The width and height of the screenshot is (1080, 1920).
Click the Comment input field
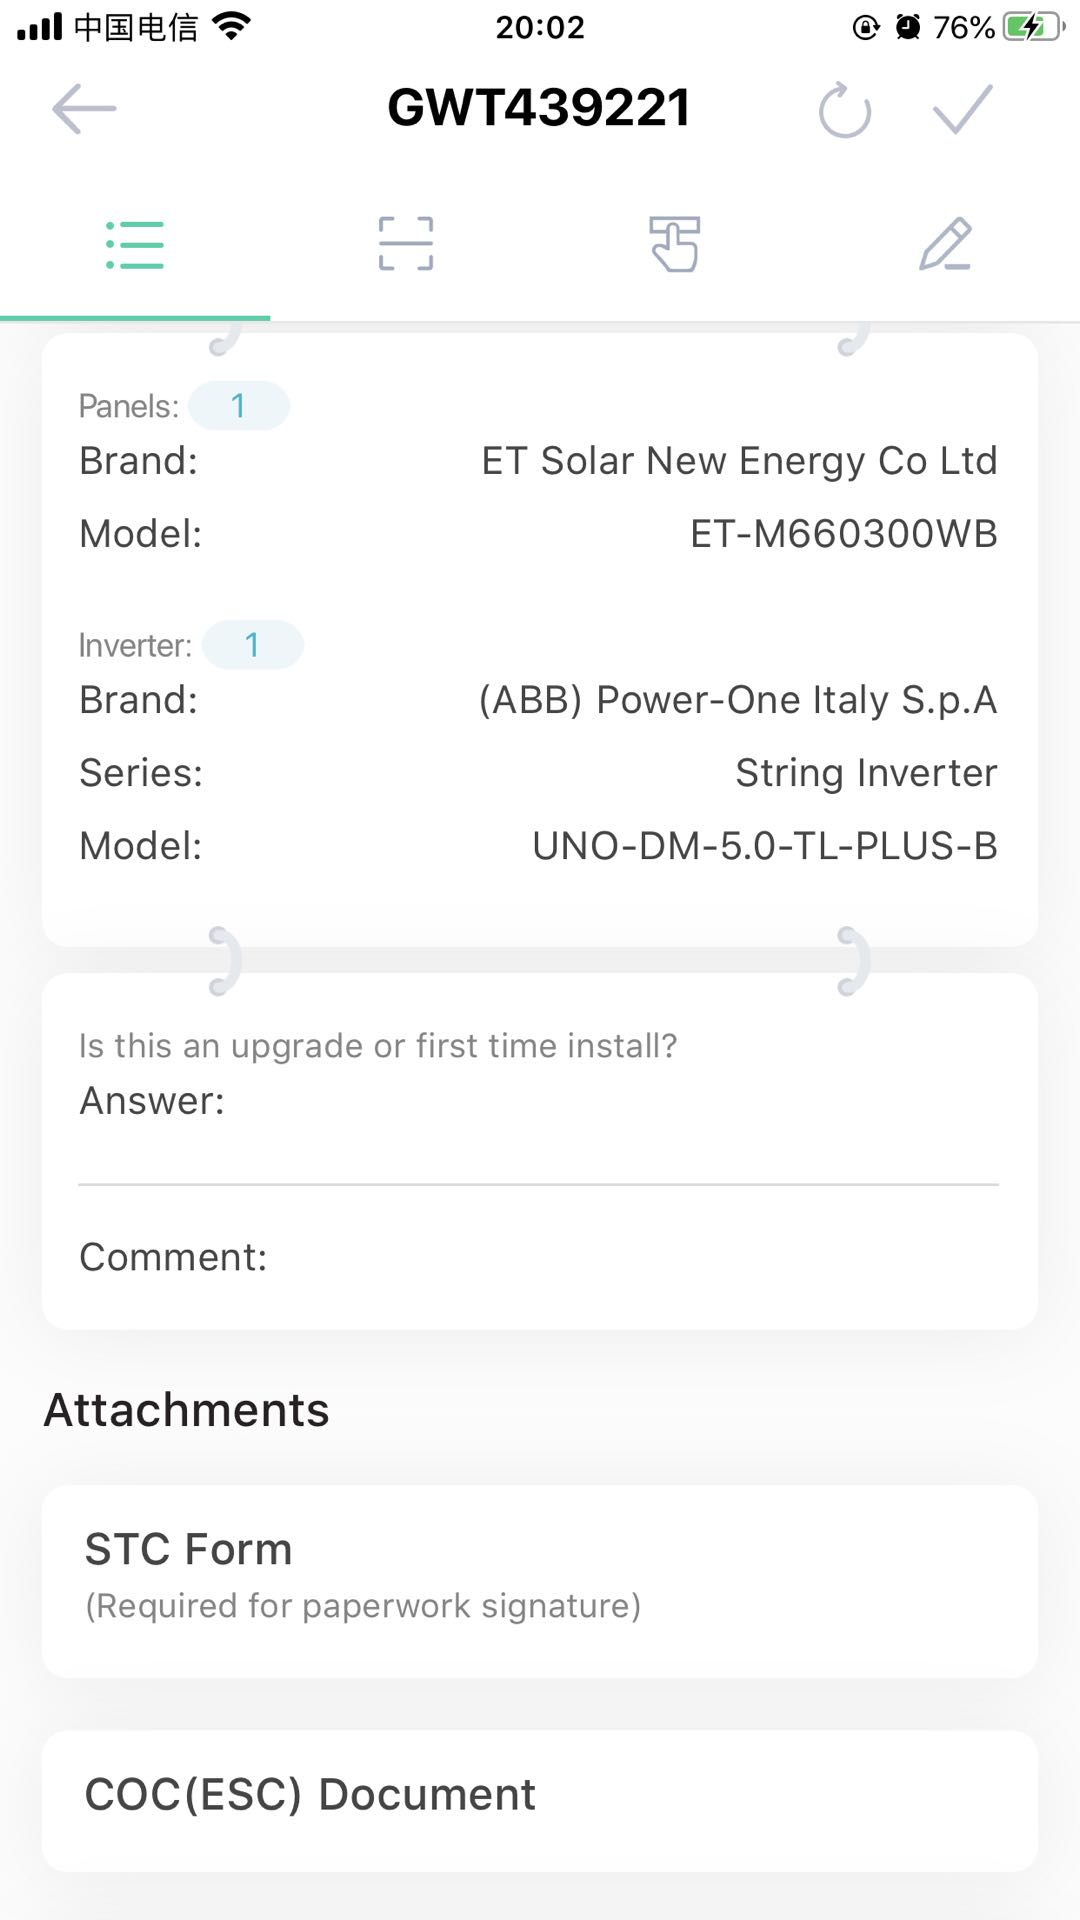(x=538, y=1257)
